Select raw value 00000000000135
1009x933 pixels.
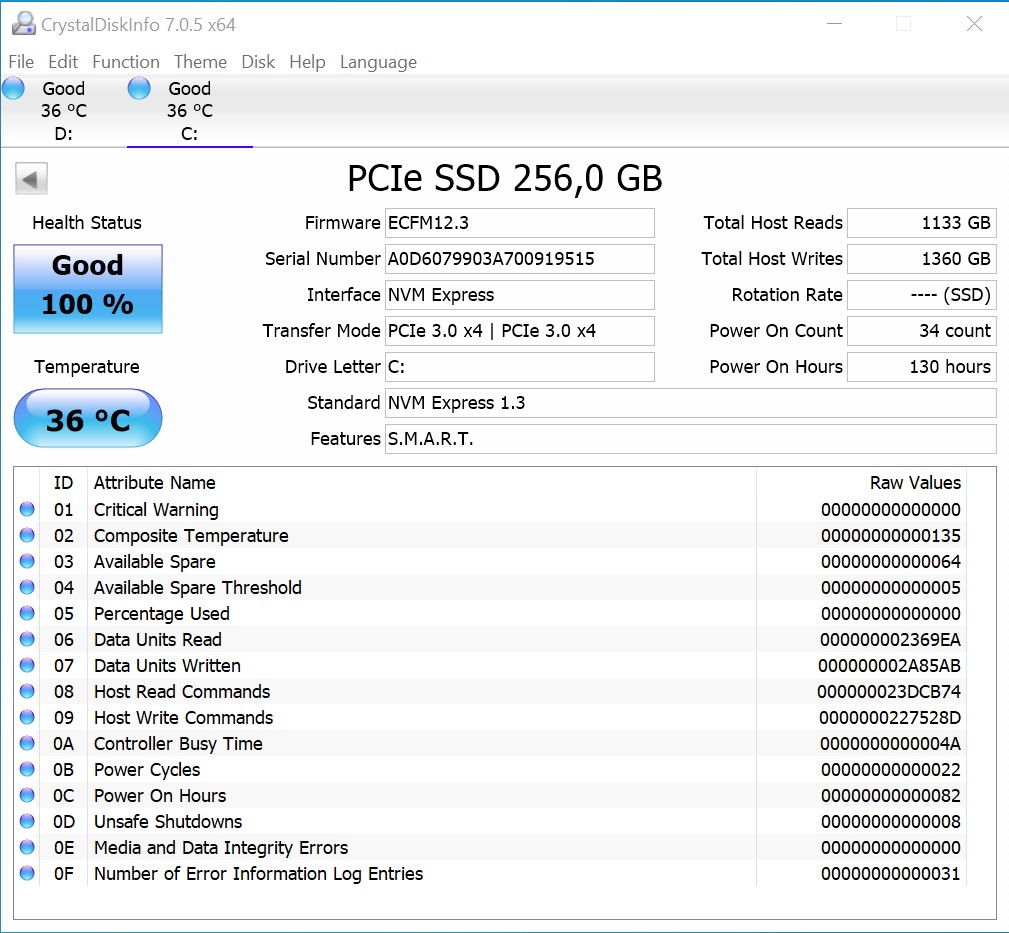891,535
